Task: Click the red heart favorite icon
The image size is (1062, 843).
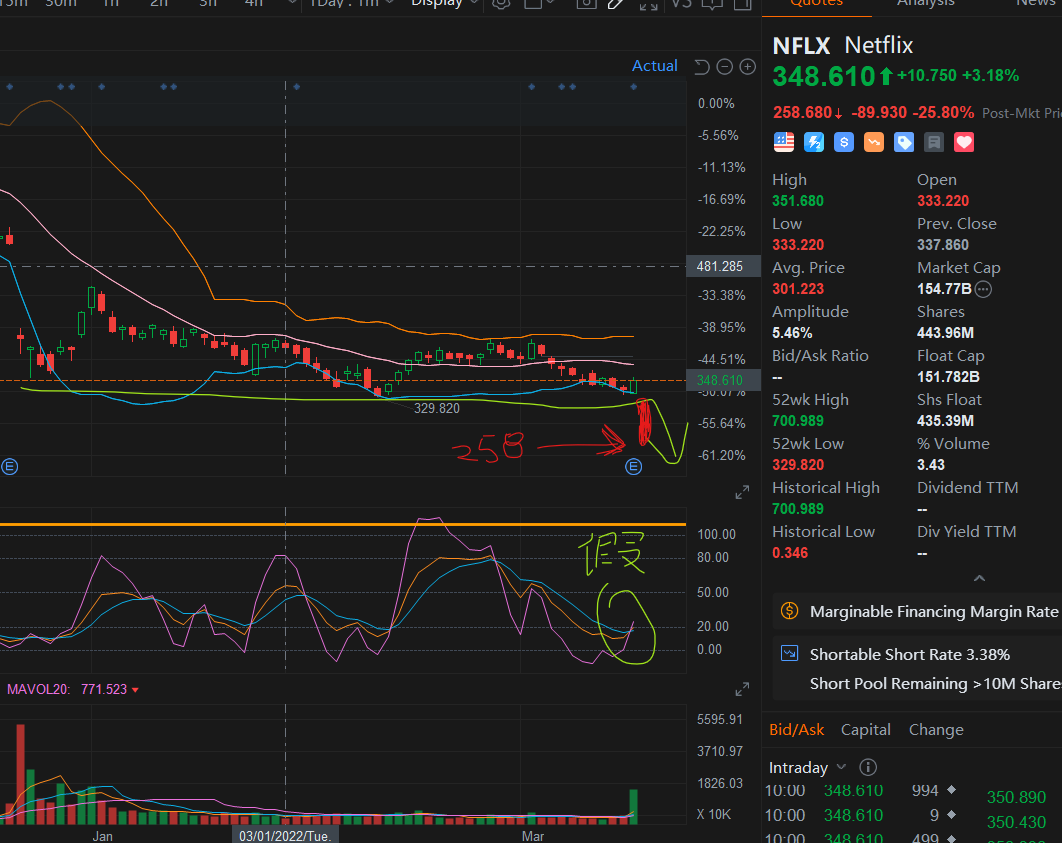Action: pos(964,142)
